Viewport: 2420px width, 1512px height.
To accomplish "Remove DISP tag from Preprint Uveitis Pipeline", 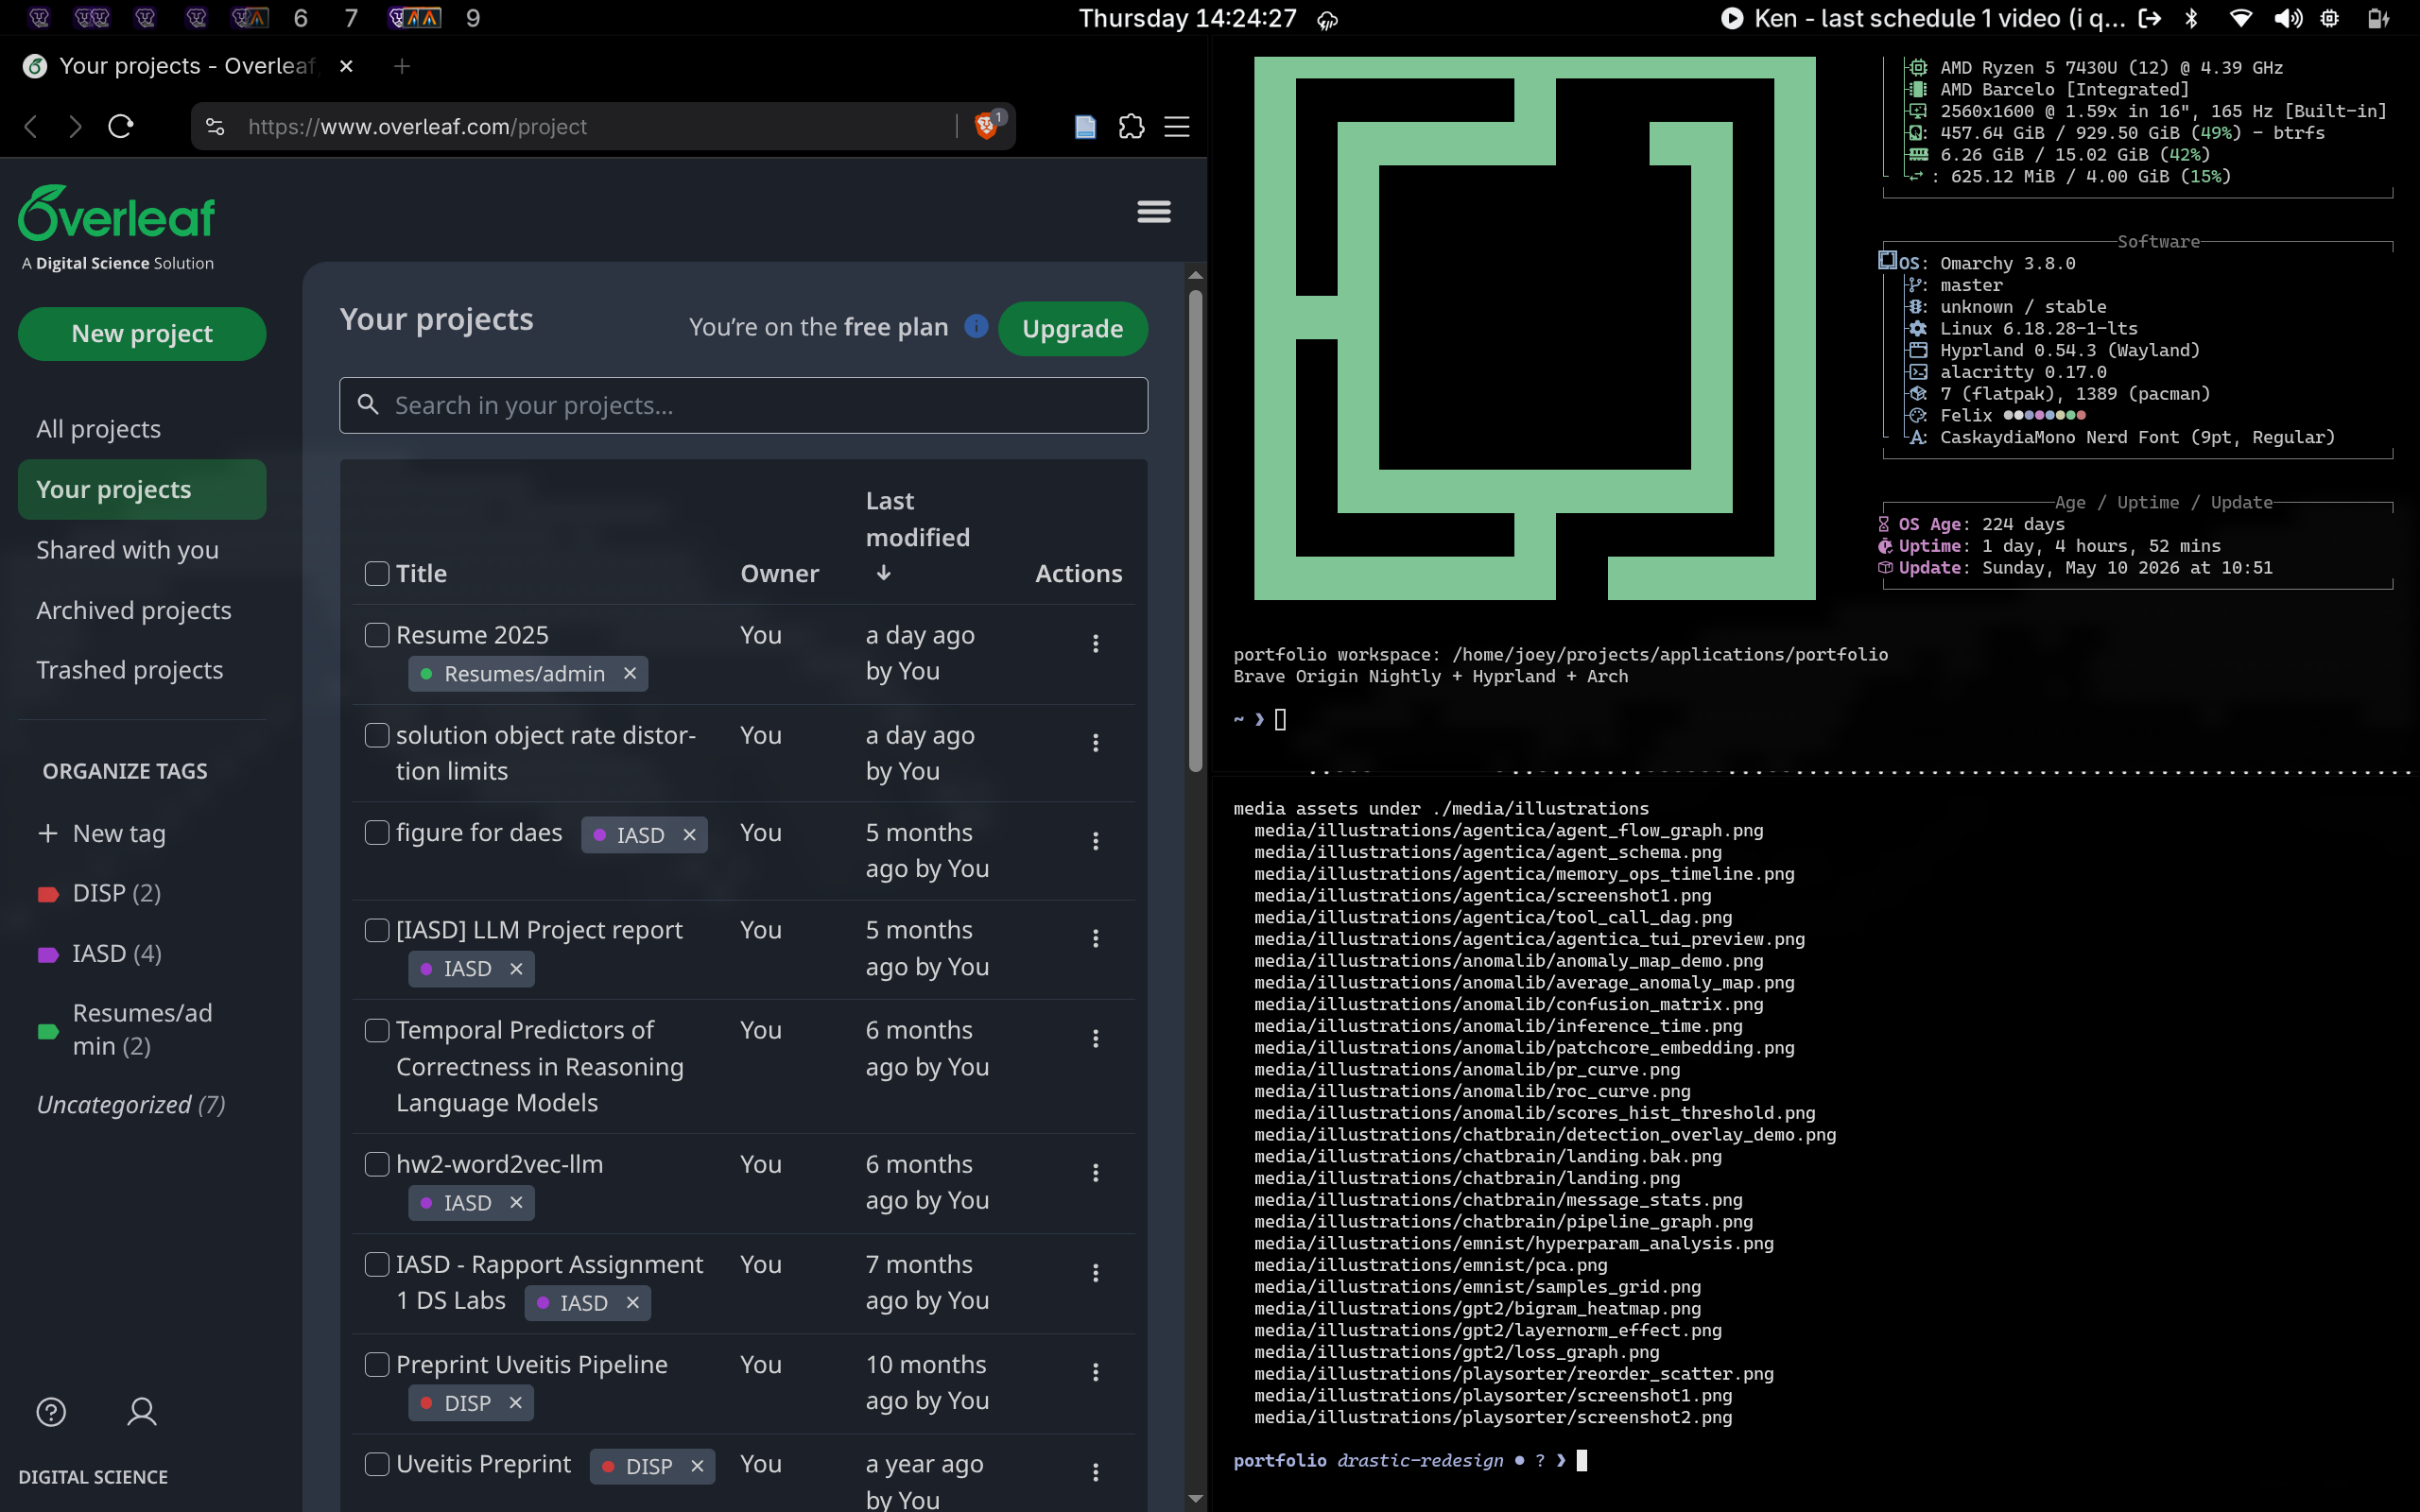I will (x=515, y=1403).
